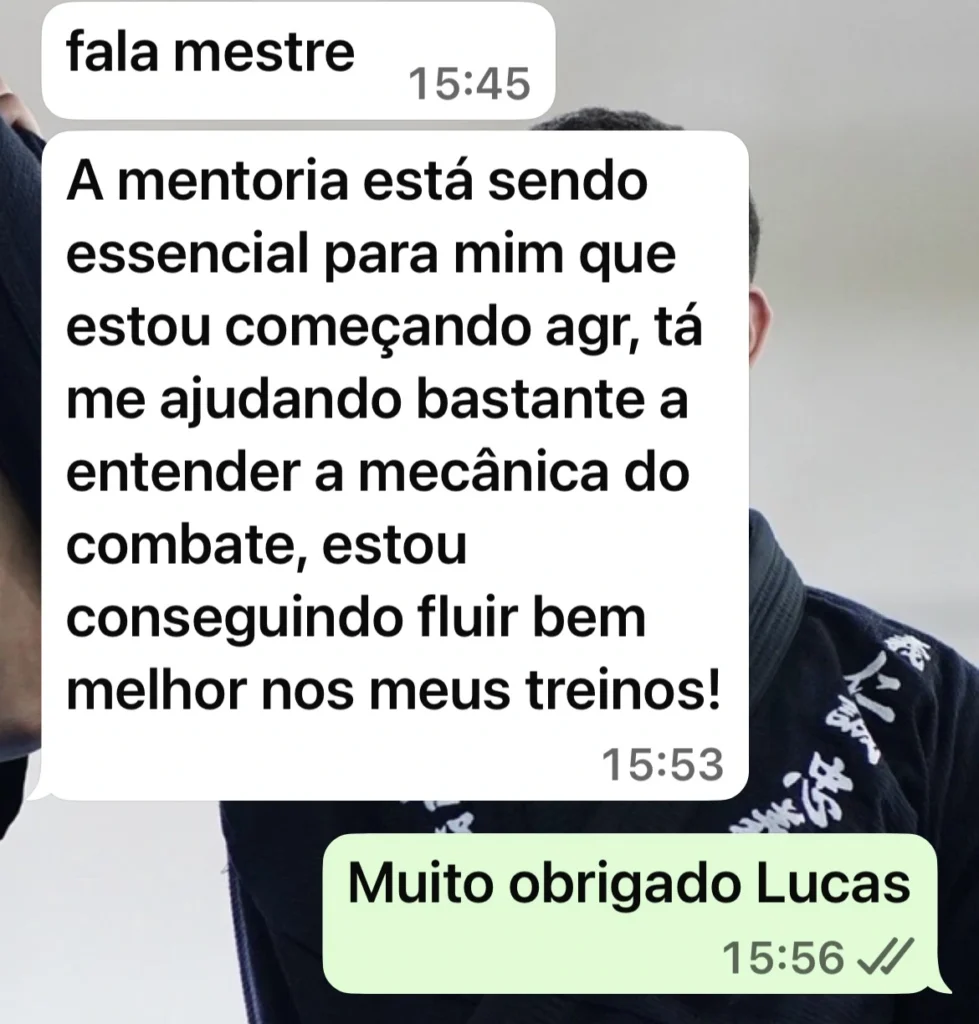Click the word "ajudando" in the message
This screenshot has height=1024, width=979.
click(x=280, y=401)
